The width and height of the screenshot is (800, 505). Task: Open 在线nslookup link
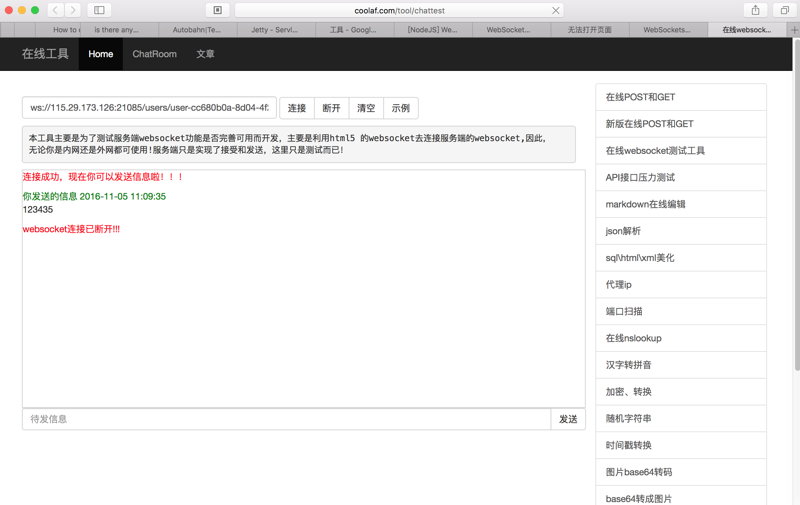(681, 338)
